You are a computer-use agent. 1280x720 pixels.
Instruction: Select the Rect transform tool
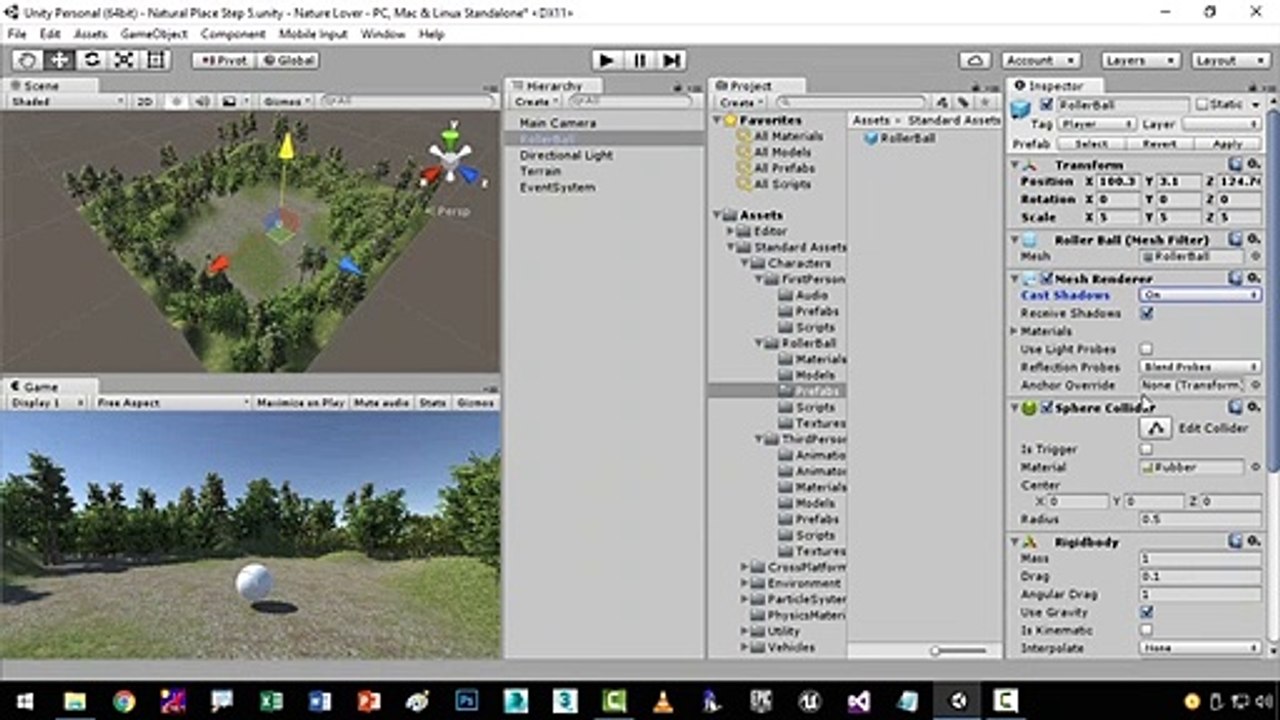[x=155, y=60]
